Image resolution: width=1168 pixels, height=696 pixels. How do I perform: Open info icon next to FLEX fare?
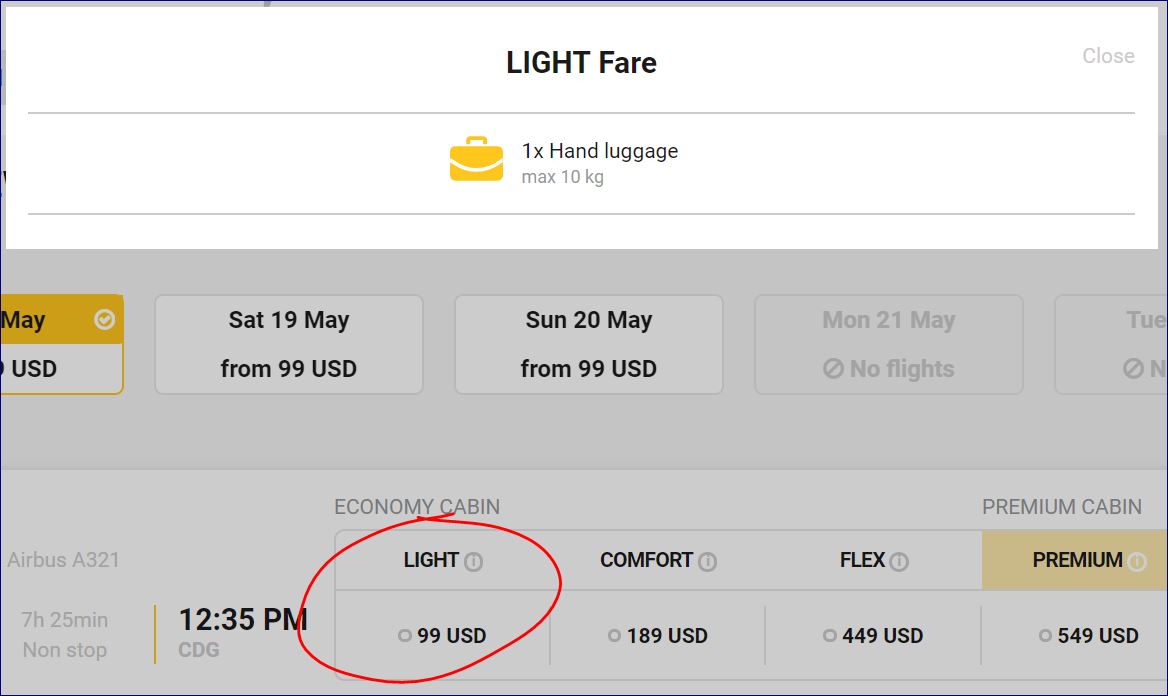click(x=899, y=562)
